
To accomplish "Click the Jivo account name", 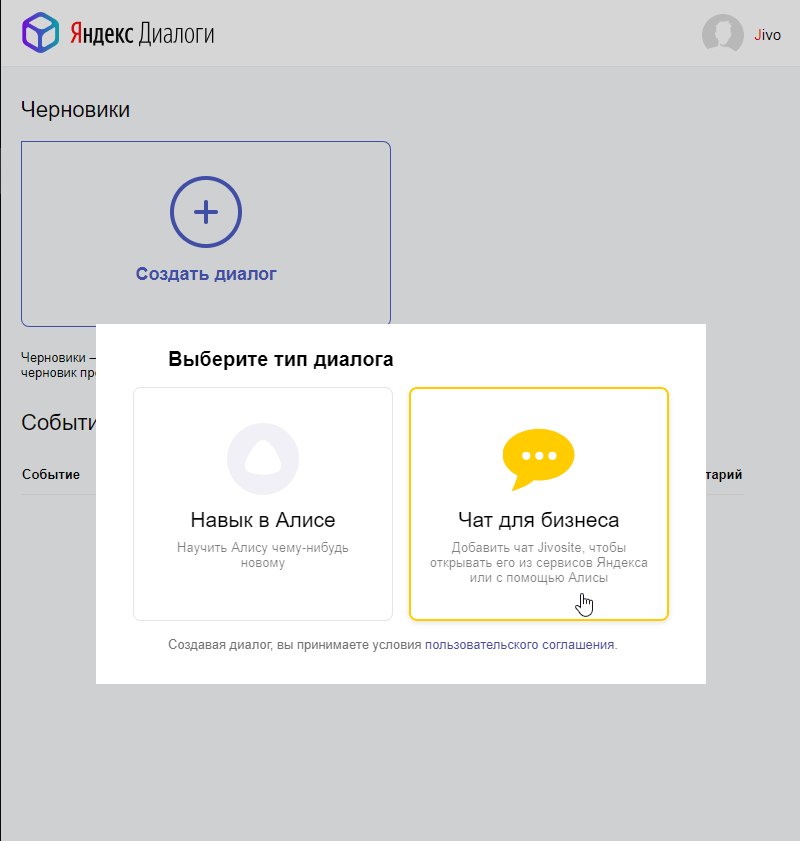I will pos(767,35).
